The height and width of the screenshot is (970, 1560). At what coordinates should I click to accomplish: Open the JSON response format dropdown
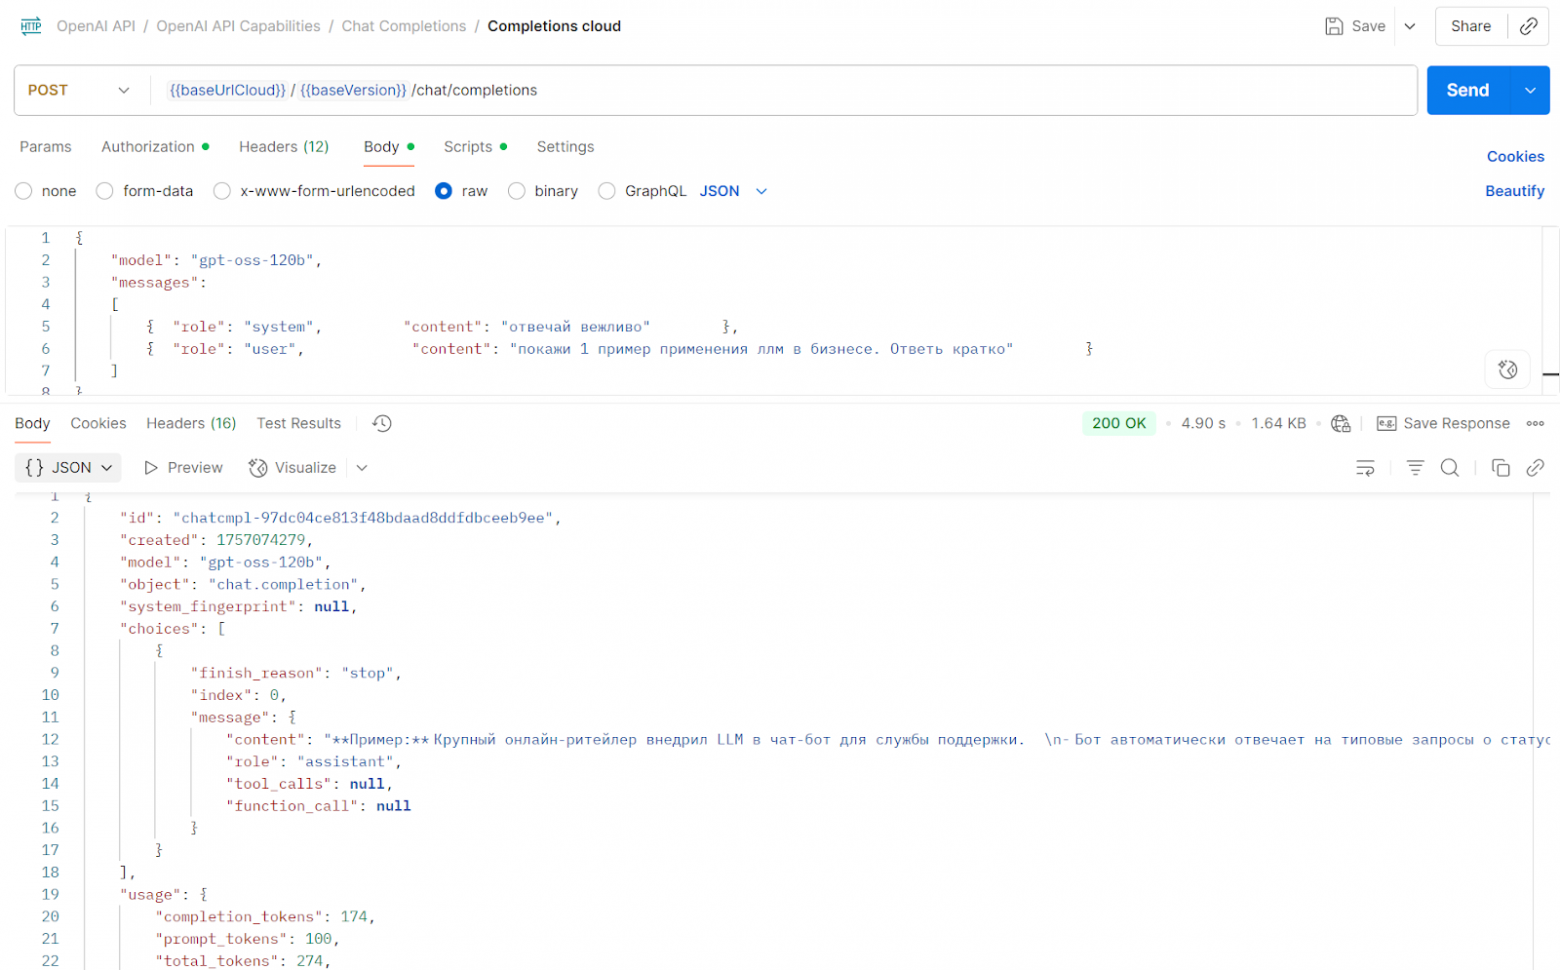point(68,468)
